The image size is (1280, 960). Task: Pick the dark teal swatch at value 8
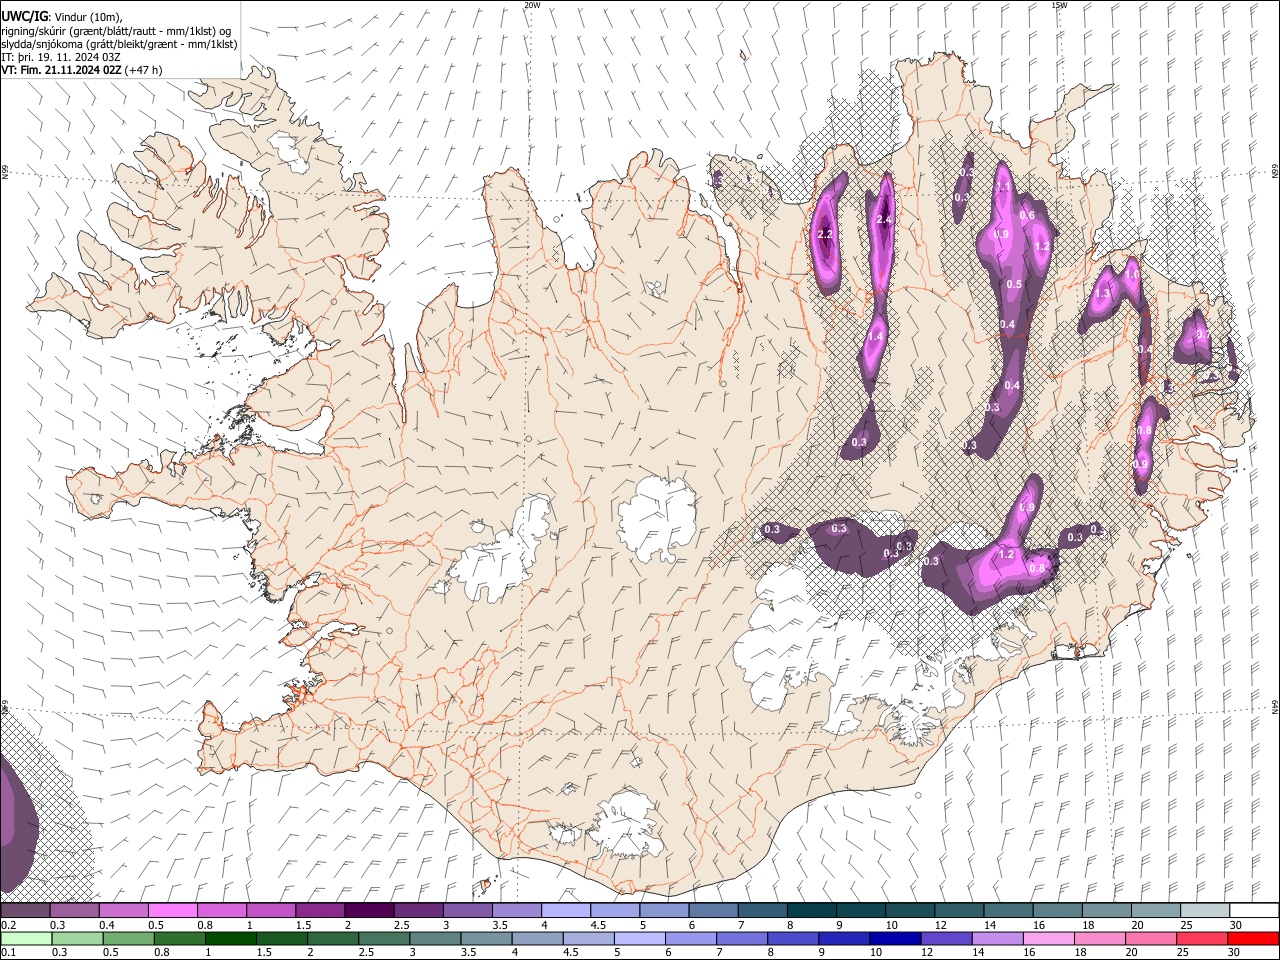point(811,910)
